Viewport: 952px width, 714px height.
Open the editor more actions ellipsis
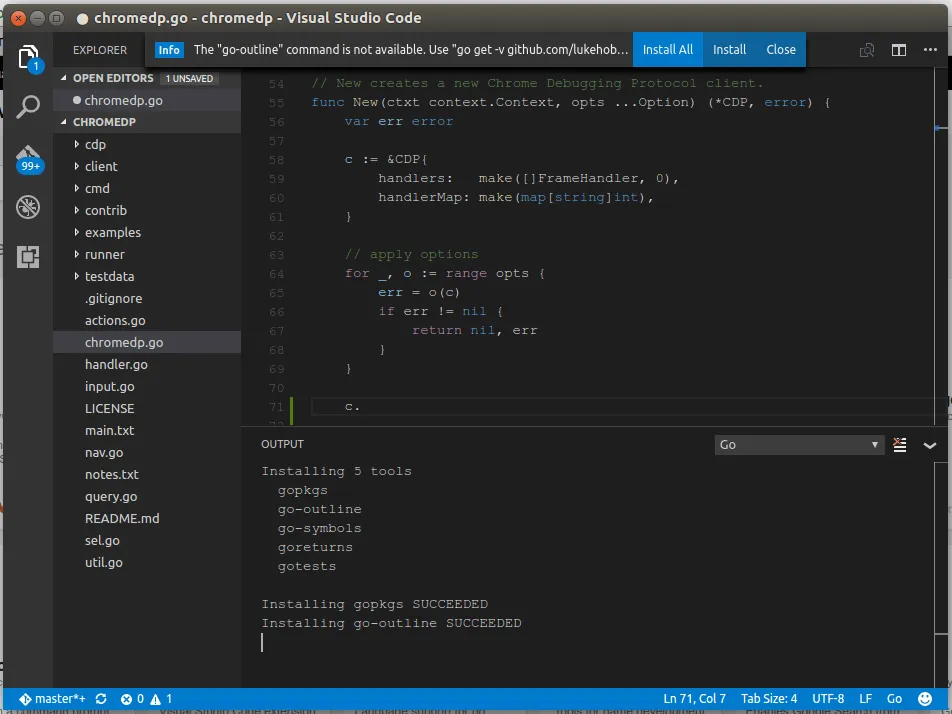931,50
